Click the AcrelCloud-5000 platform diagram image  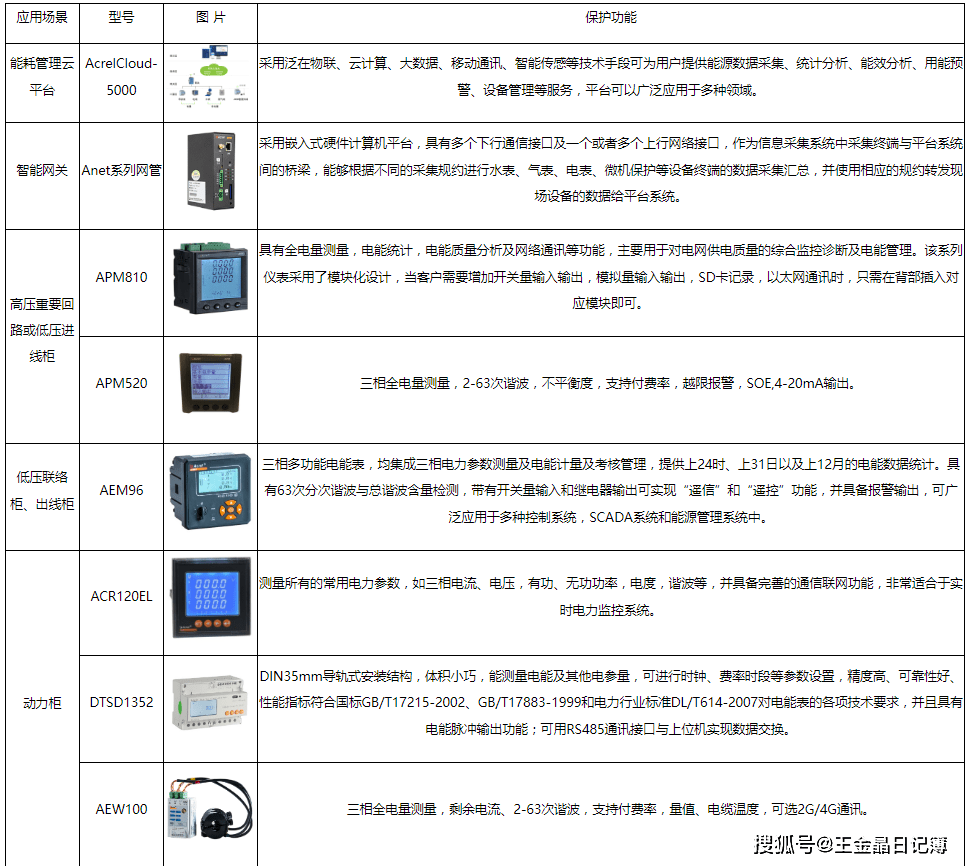pyautogui.click(x=208, y=77)
